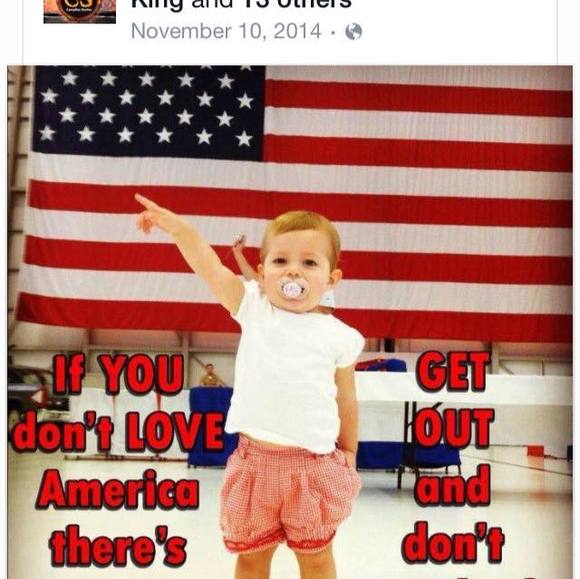Click the pacifier in the toddler's mouth

(x=294, y=289)
